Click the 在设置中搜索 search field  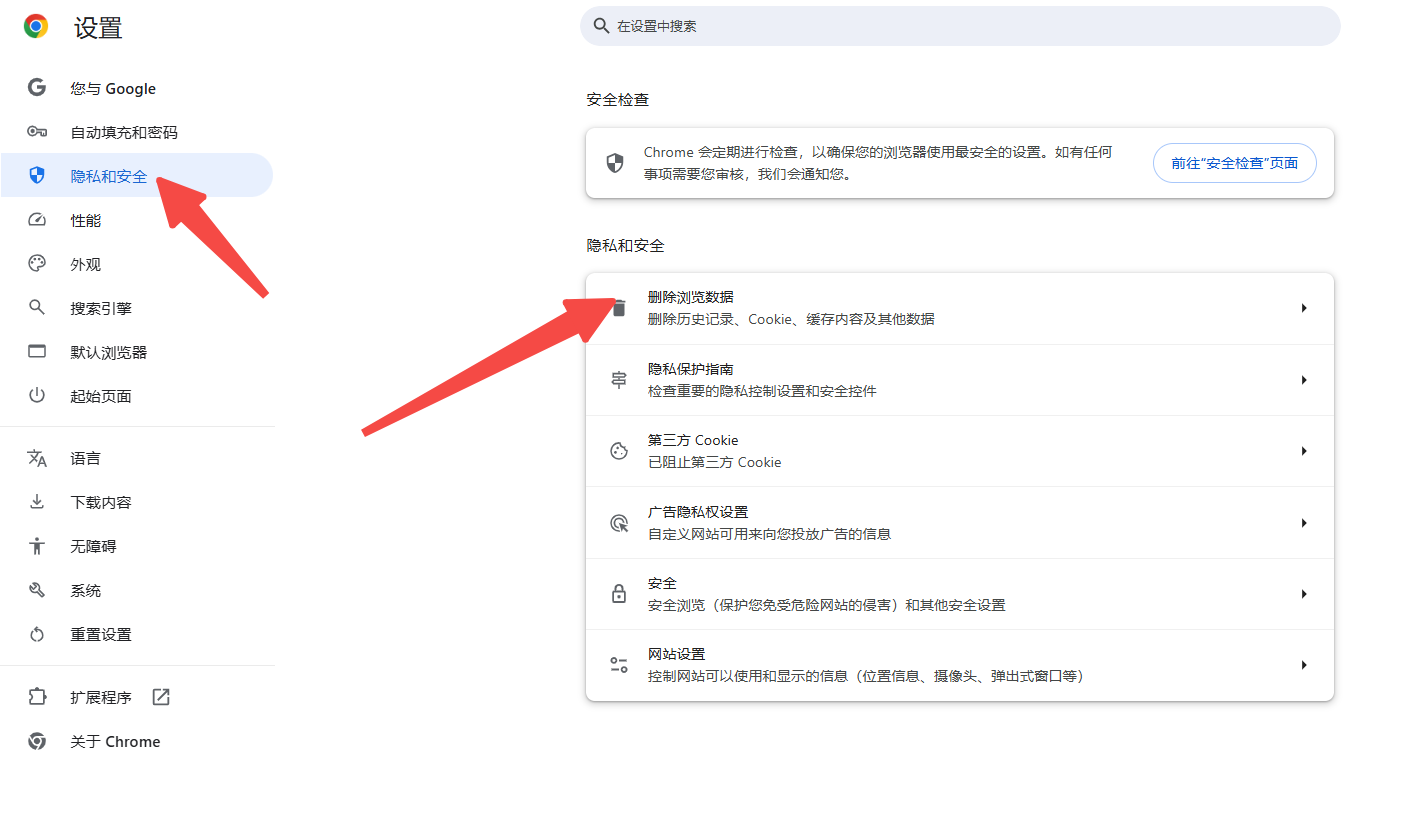[x=960, y=26]
